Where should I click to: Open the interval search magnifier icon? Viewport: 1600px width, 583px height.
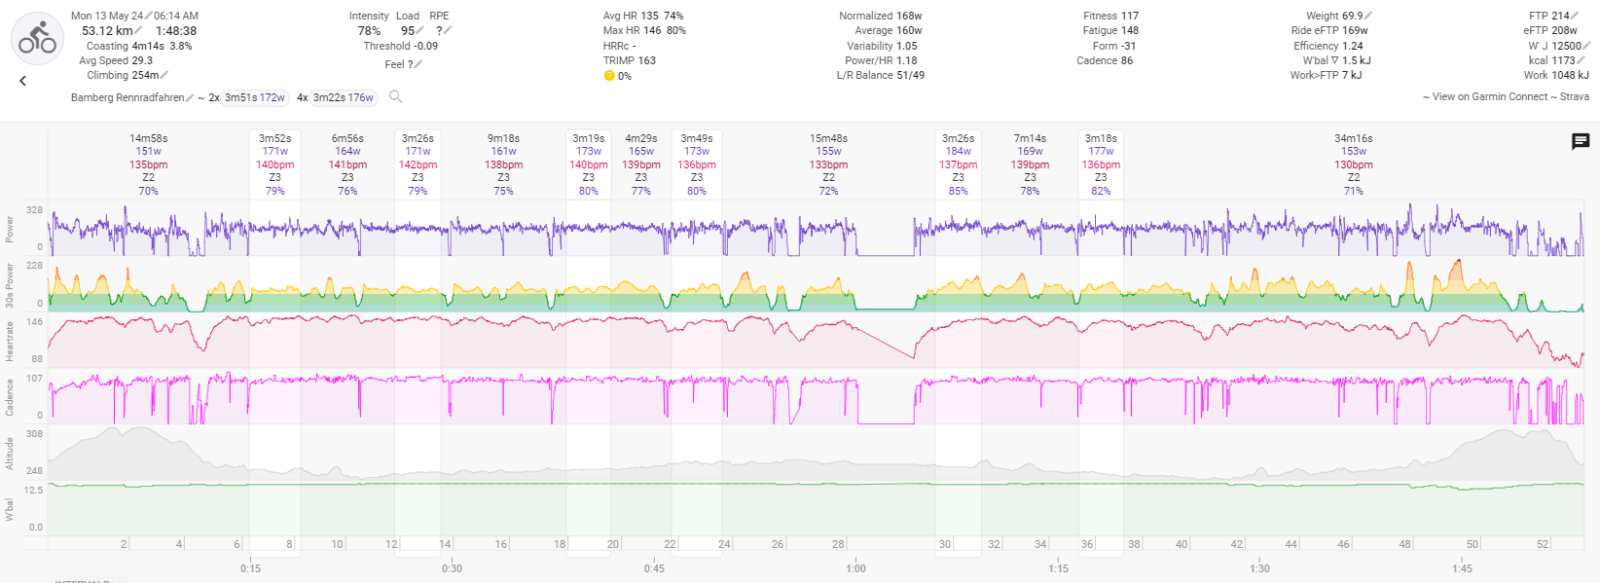(x=396, y=97)
